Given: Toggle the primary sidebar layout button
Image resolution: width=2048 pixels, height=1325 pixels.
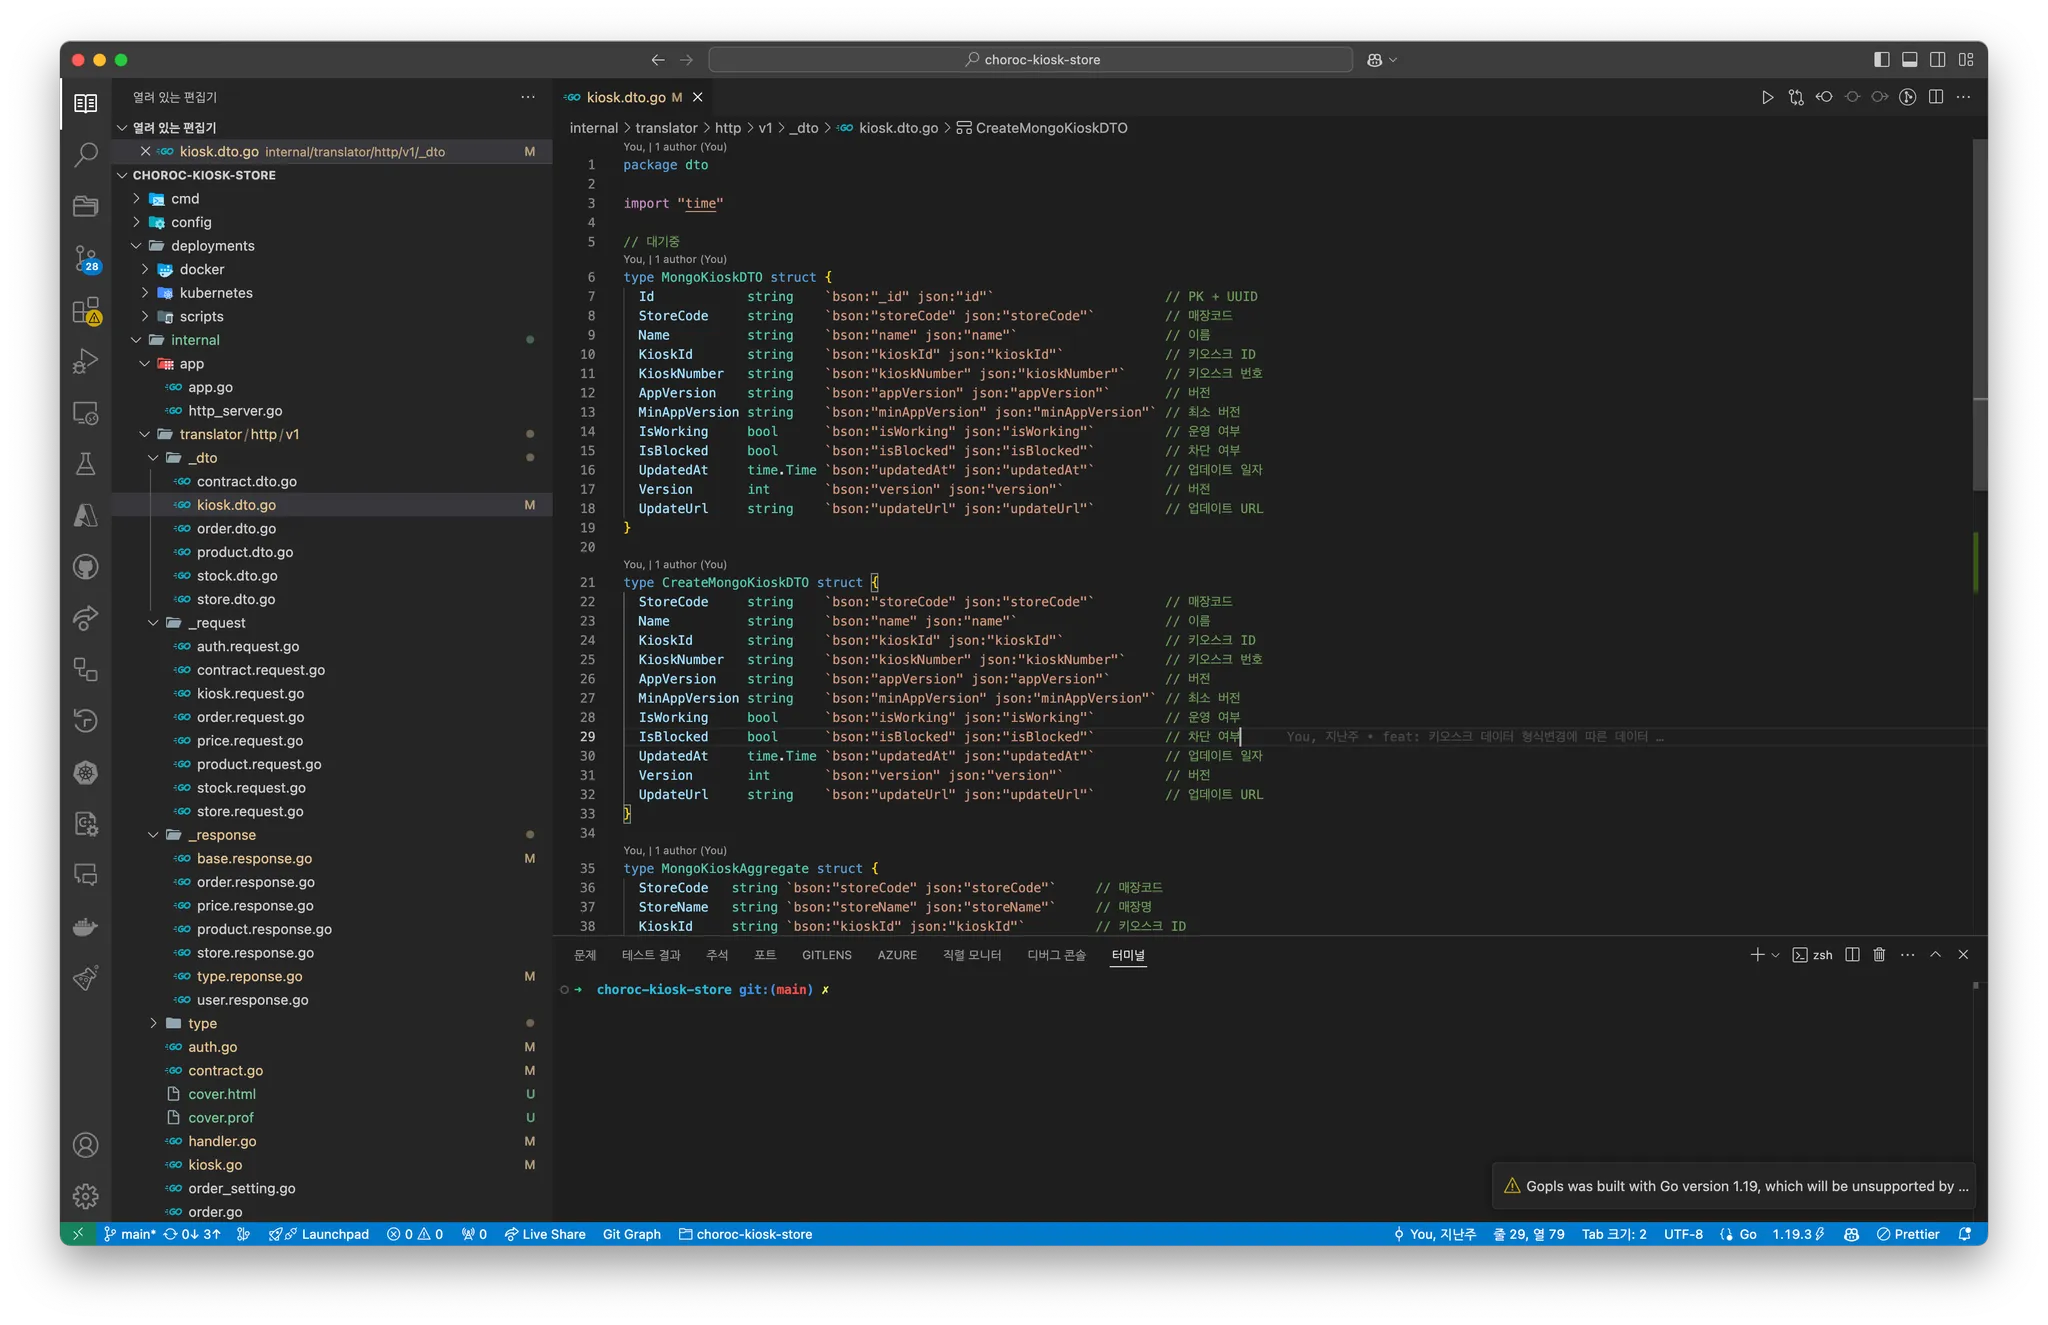Looking at the screenshot, I should [x=1881, y=59].
